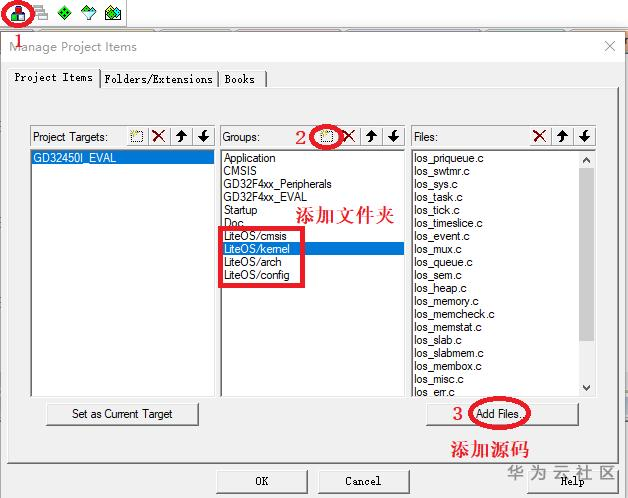Select file los_timeslice.c
The image size is (628, 498).
(496, 223)
